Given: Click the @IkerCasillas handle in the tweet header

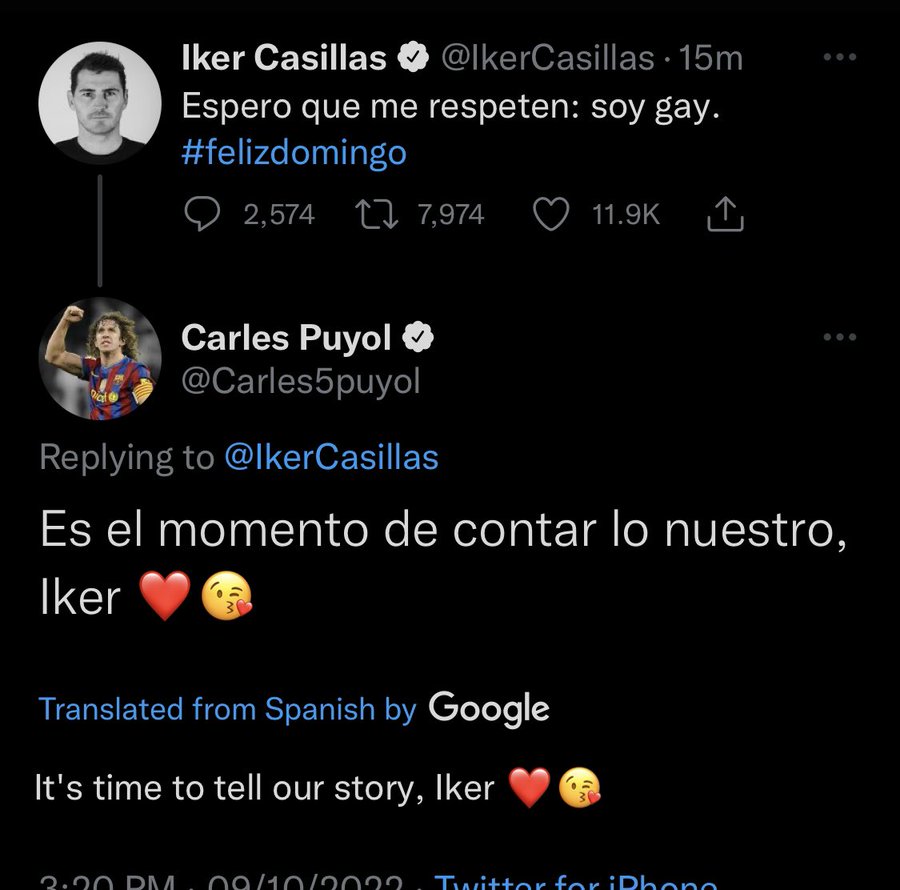Looking at the screenshot, I should [547, 59].
